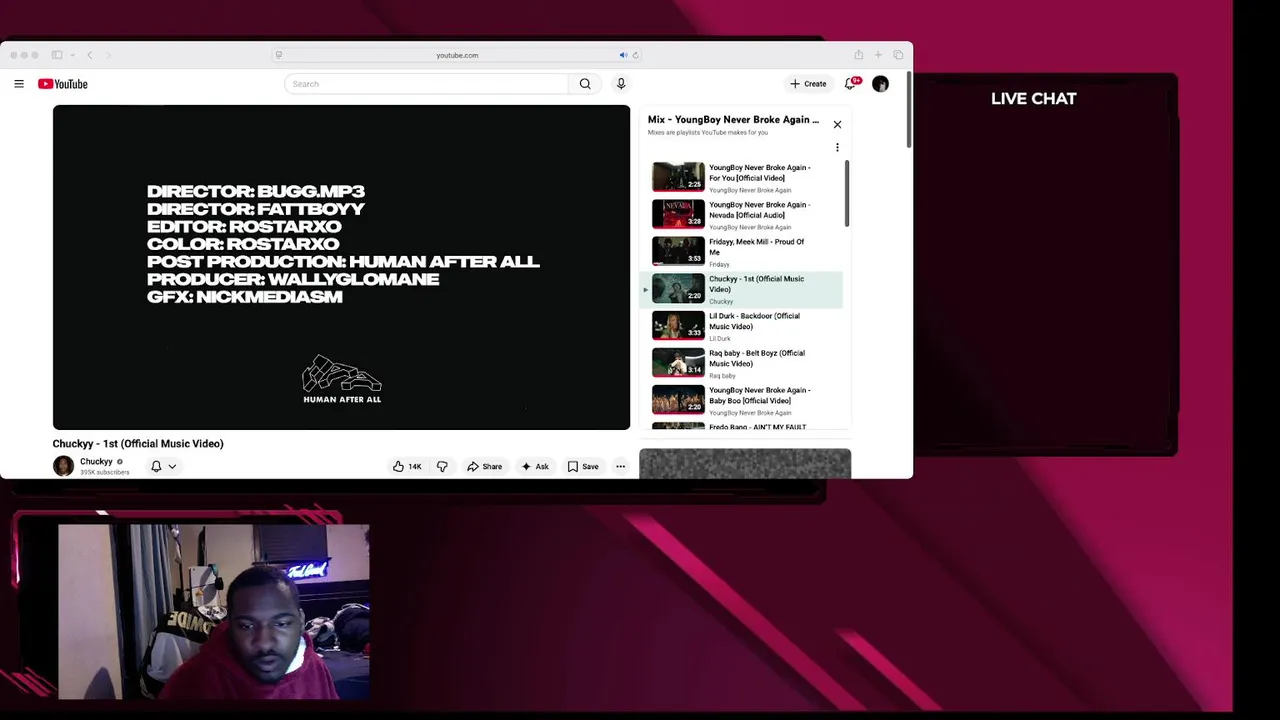Click the playlist panel scrollbar

click(846, 194)
